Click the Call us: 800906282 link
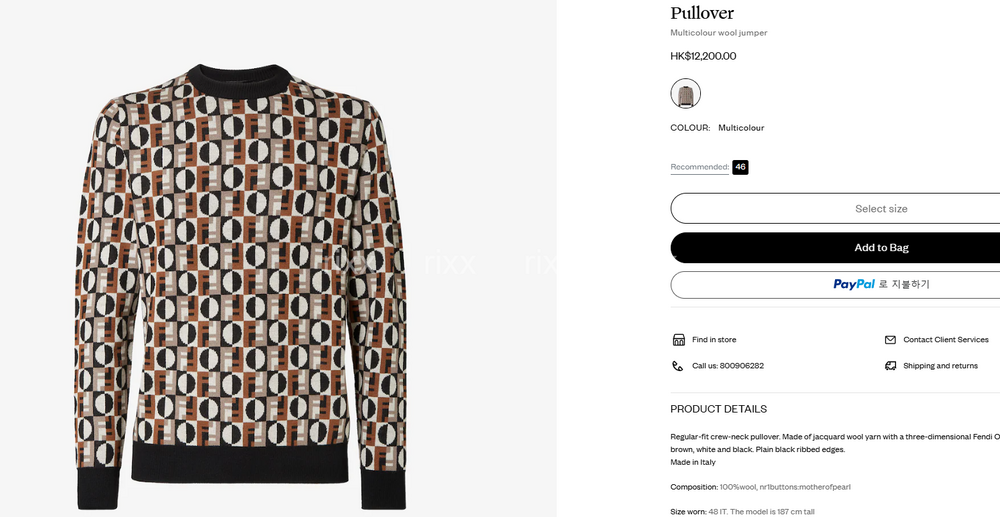 tap(728, 366)
